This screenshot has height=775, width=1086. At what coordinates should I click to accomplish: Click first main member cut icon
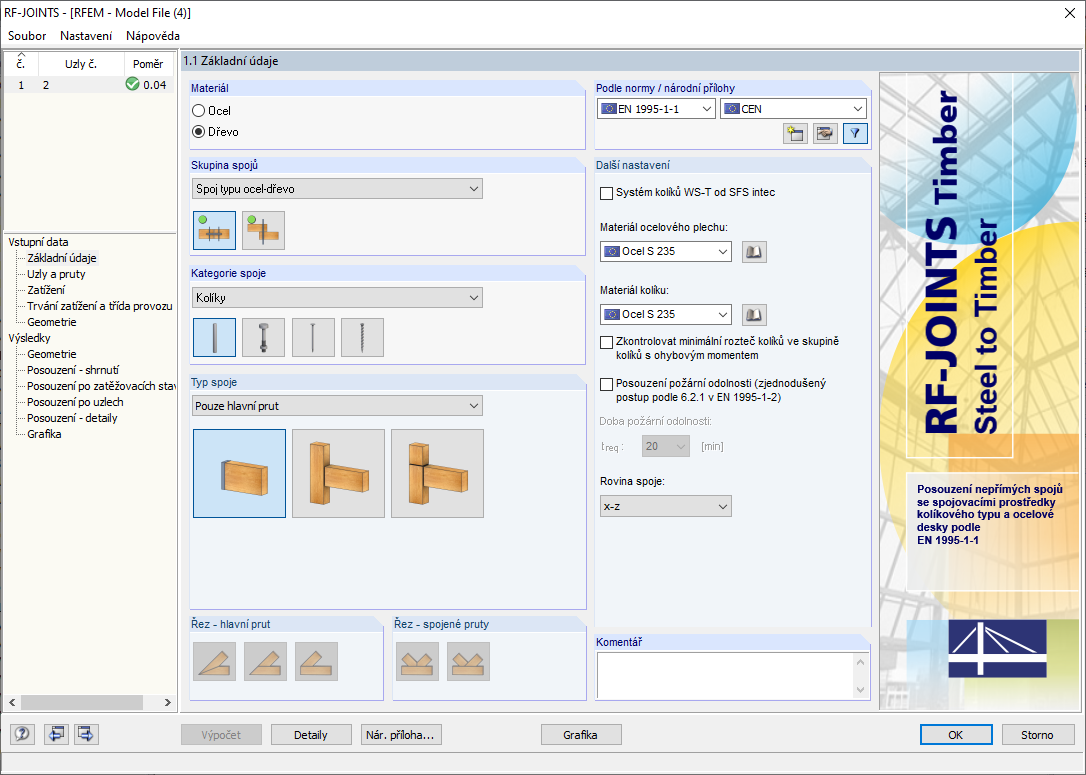pyautogui.click(x=215, y=661)
